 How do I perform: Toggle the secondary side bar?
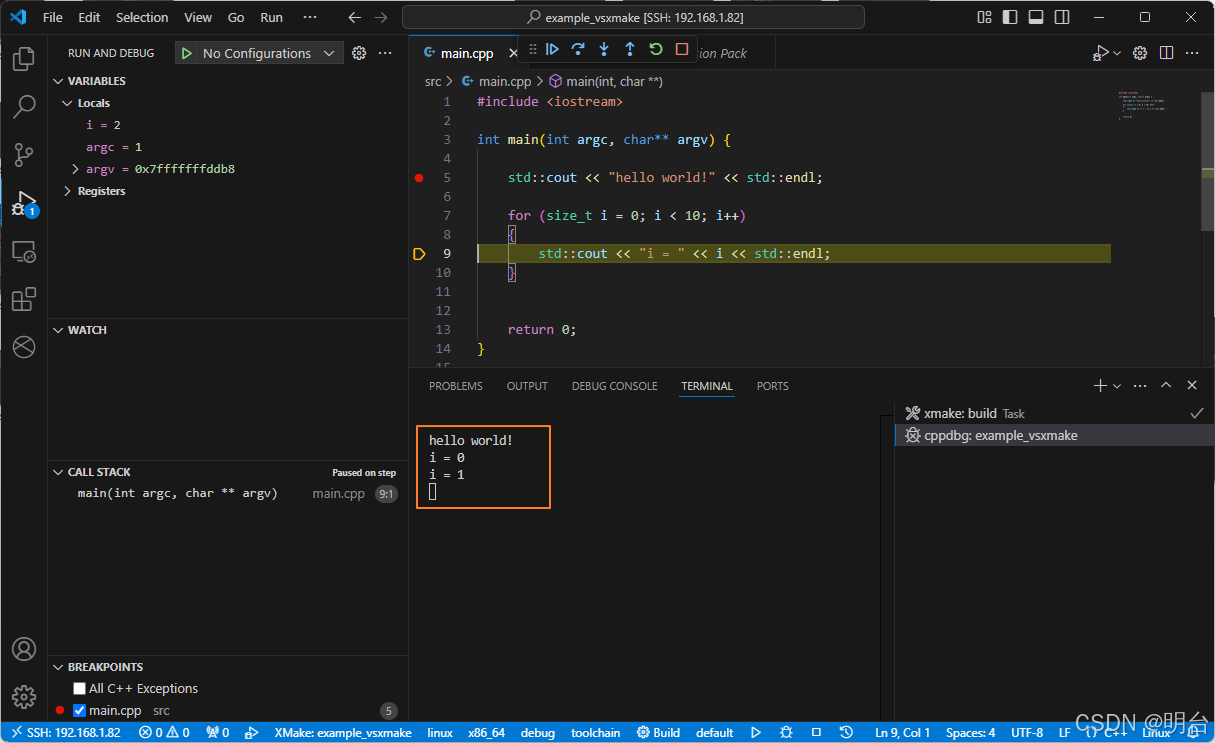click(1062, 17)
